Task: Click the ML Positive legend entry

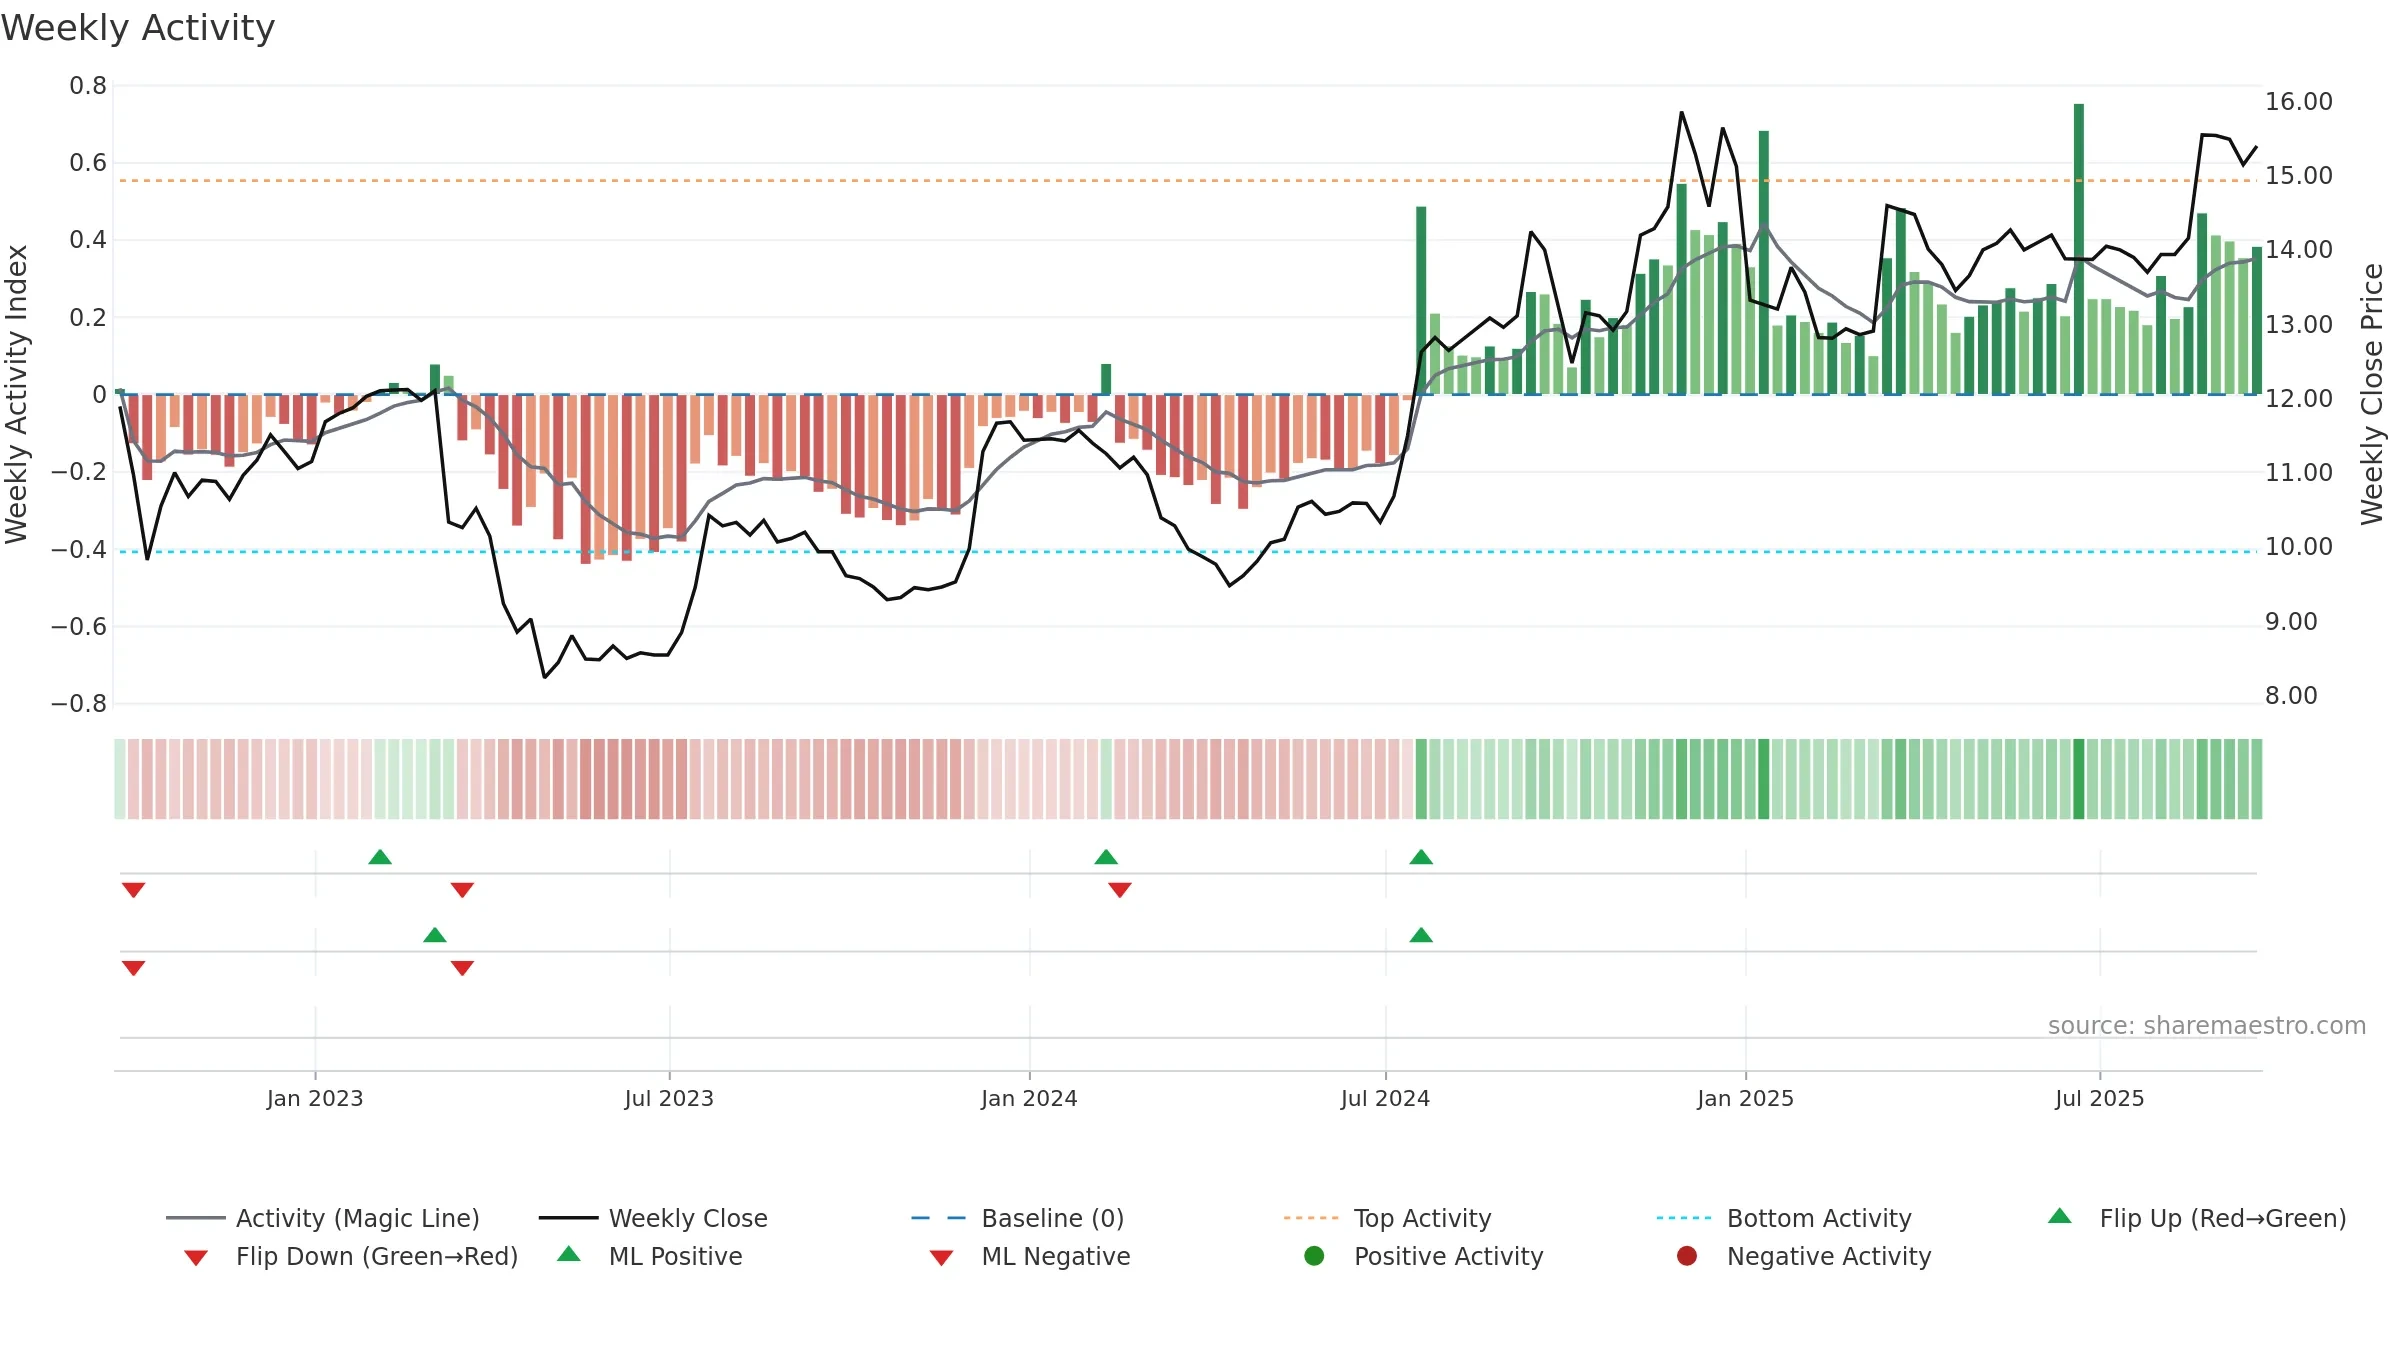Action: [650, 1256]
